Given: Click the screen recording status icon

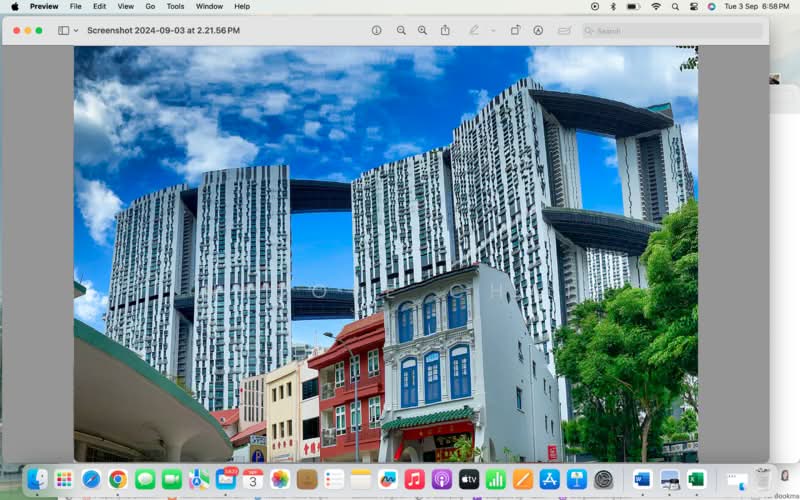Looking at the screenshot, I should [595, 7].
